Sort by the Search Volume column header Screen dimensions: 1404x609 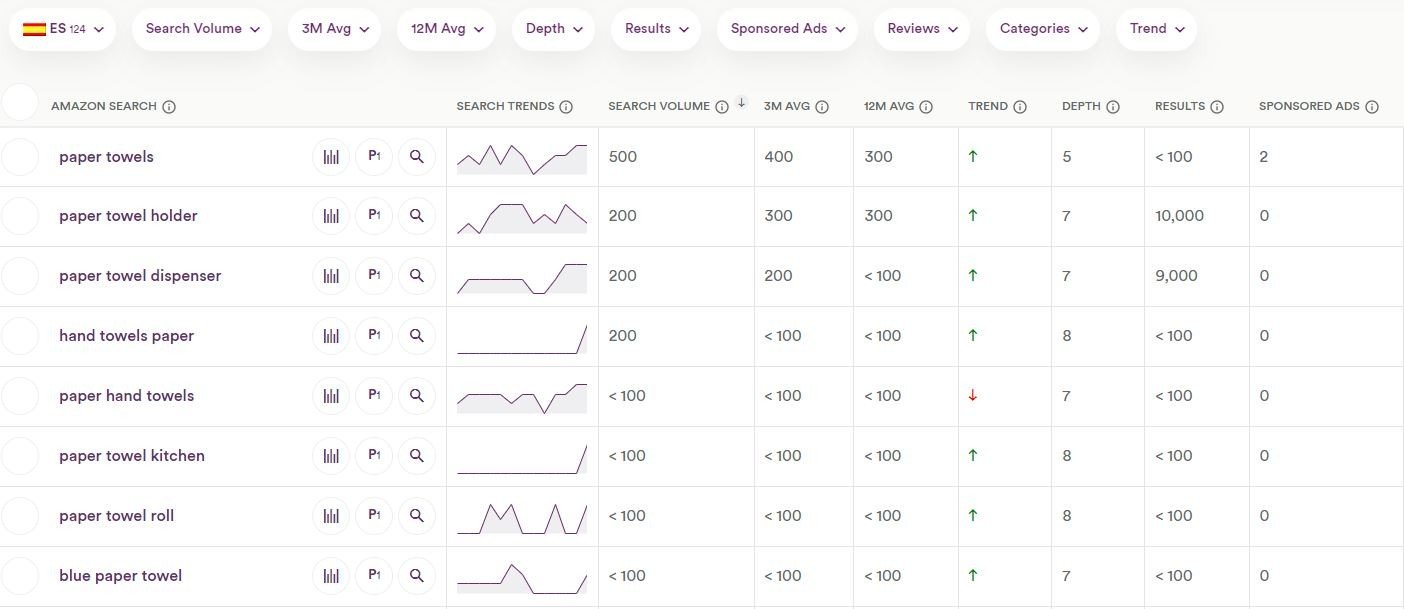tap(659, 106)
